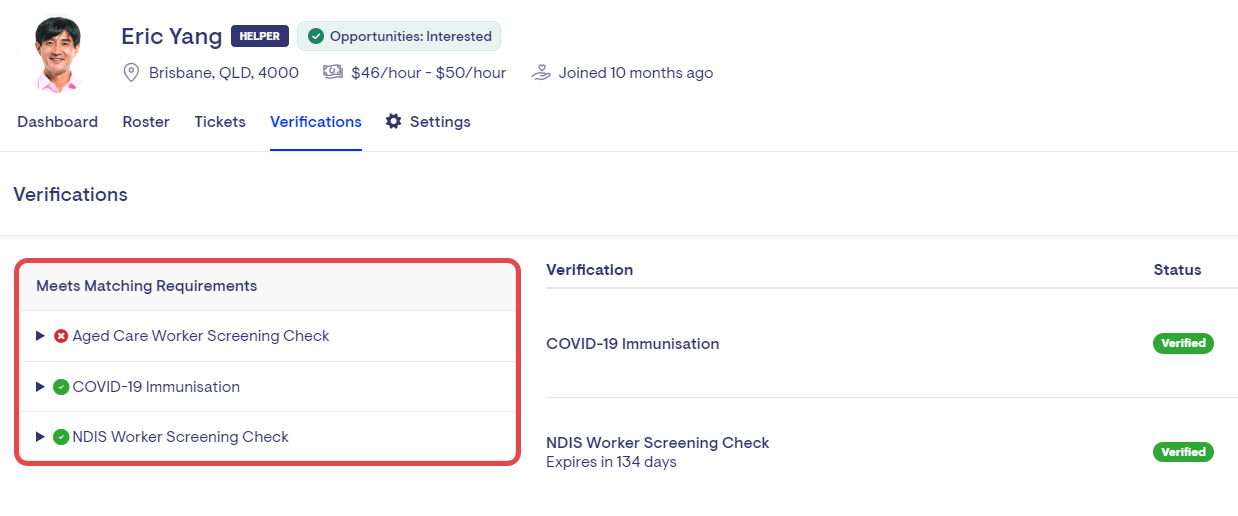
Task: Click Verified status for COVID-19 Immunisation
Action: click(x=1183, y=343)
